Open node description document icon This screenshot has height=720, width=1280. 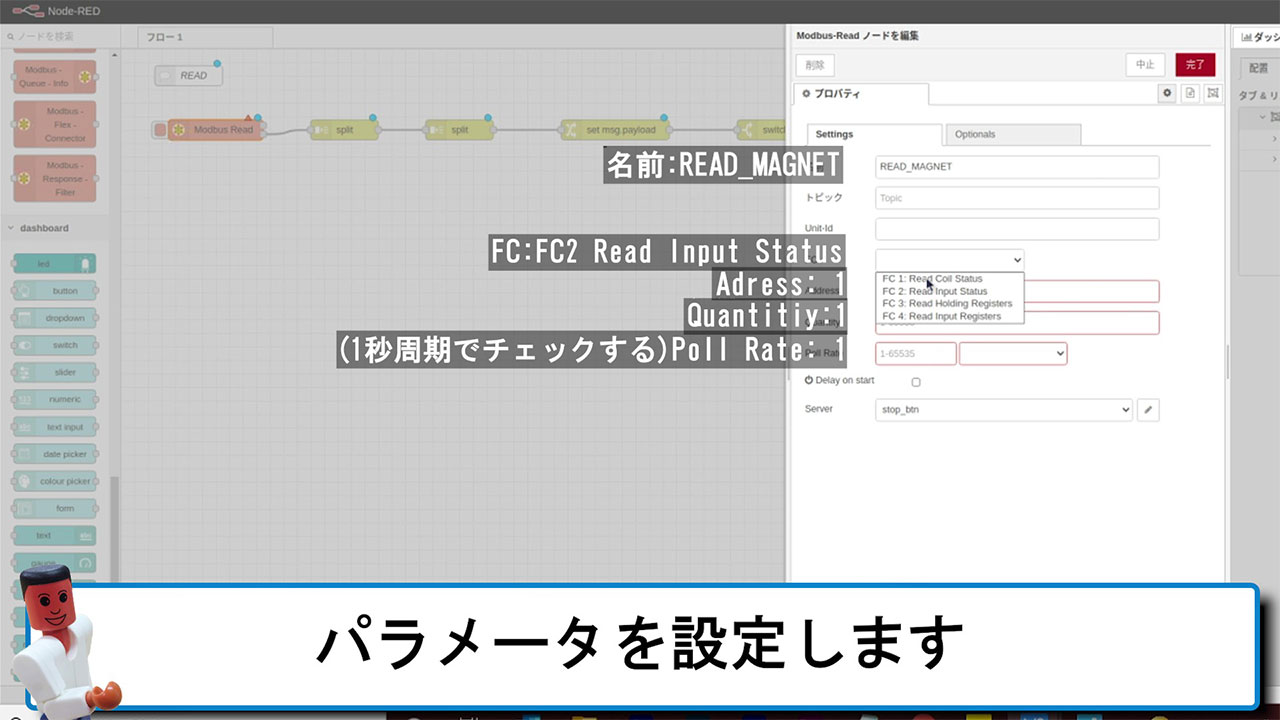[1190, 93]
